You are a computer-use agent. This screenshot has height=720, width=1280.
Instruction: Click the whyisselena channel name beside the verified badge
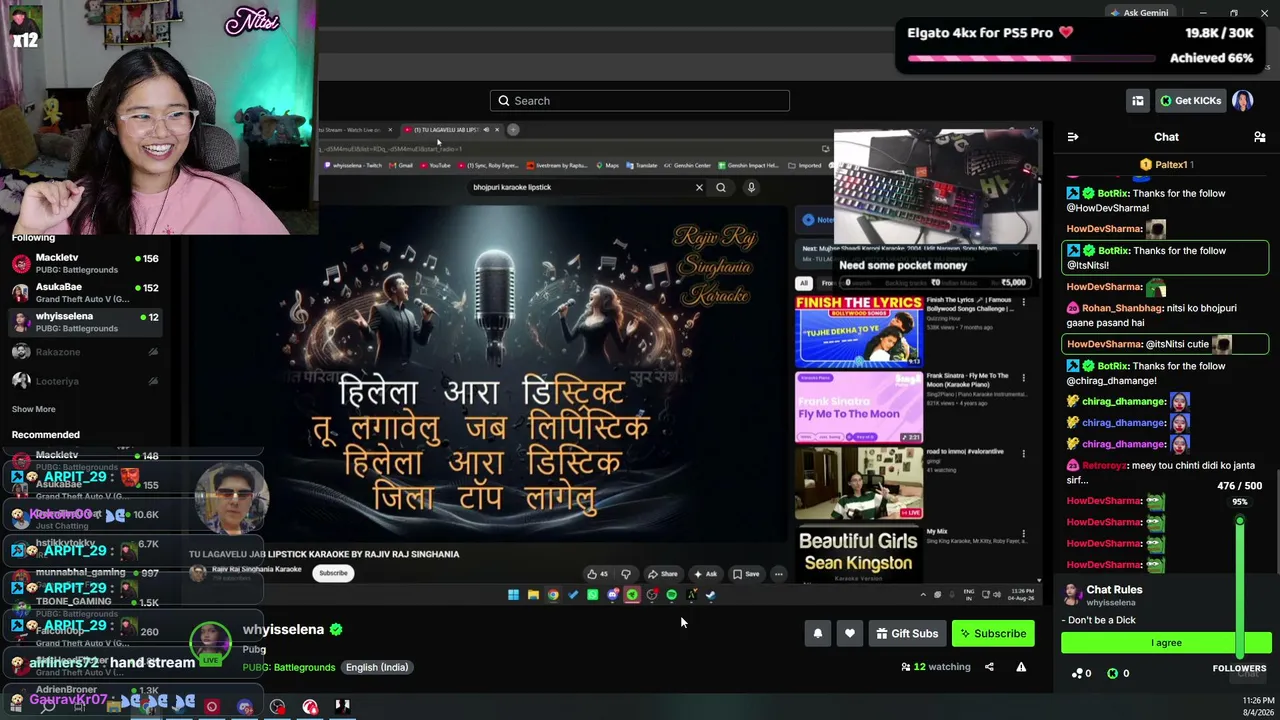pos(283,630)
